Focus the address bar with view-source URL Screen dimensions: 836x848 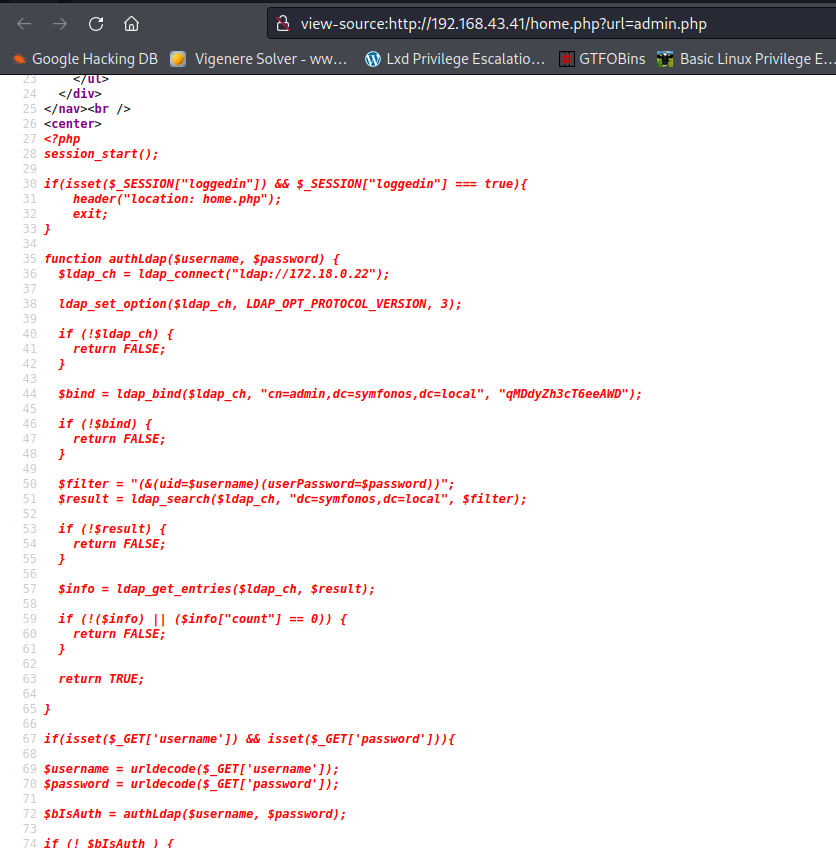[x=520, y=23]
